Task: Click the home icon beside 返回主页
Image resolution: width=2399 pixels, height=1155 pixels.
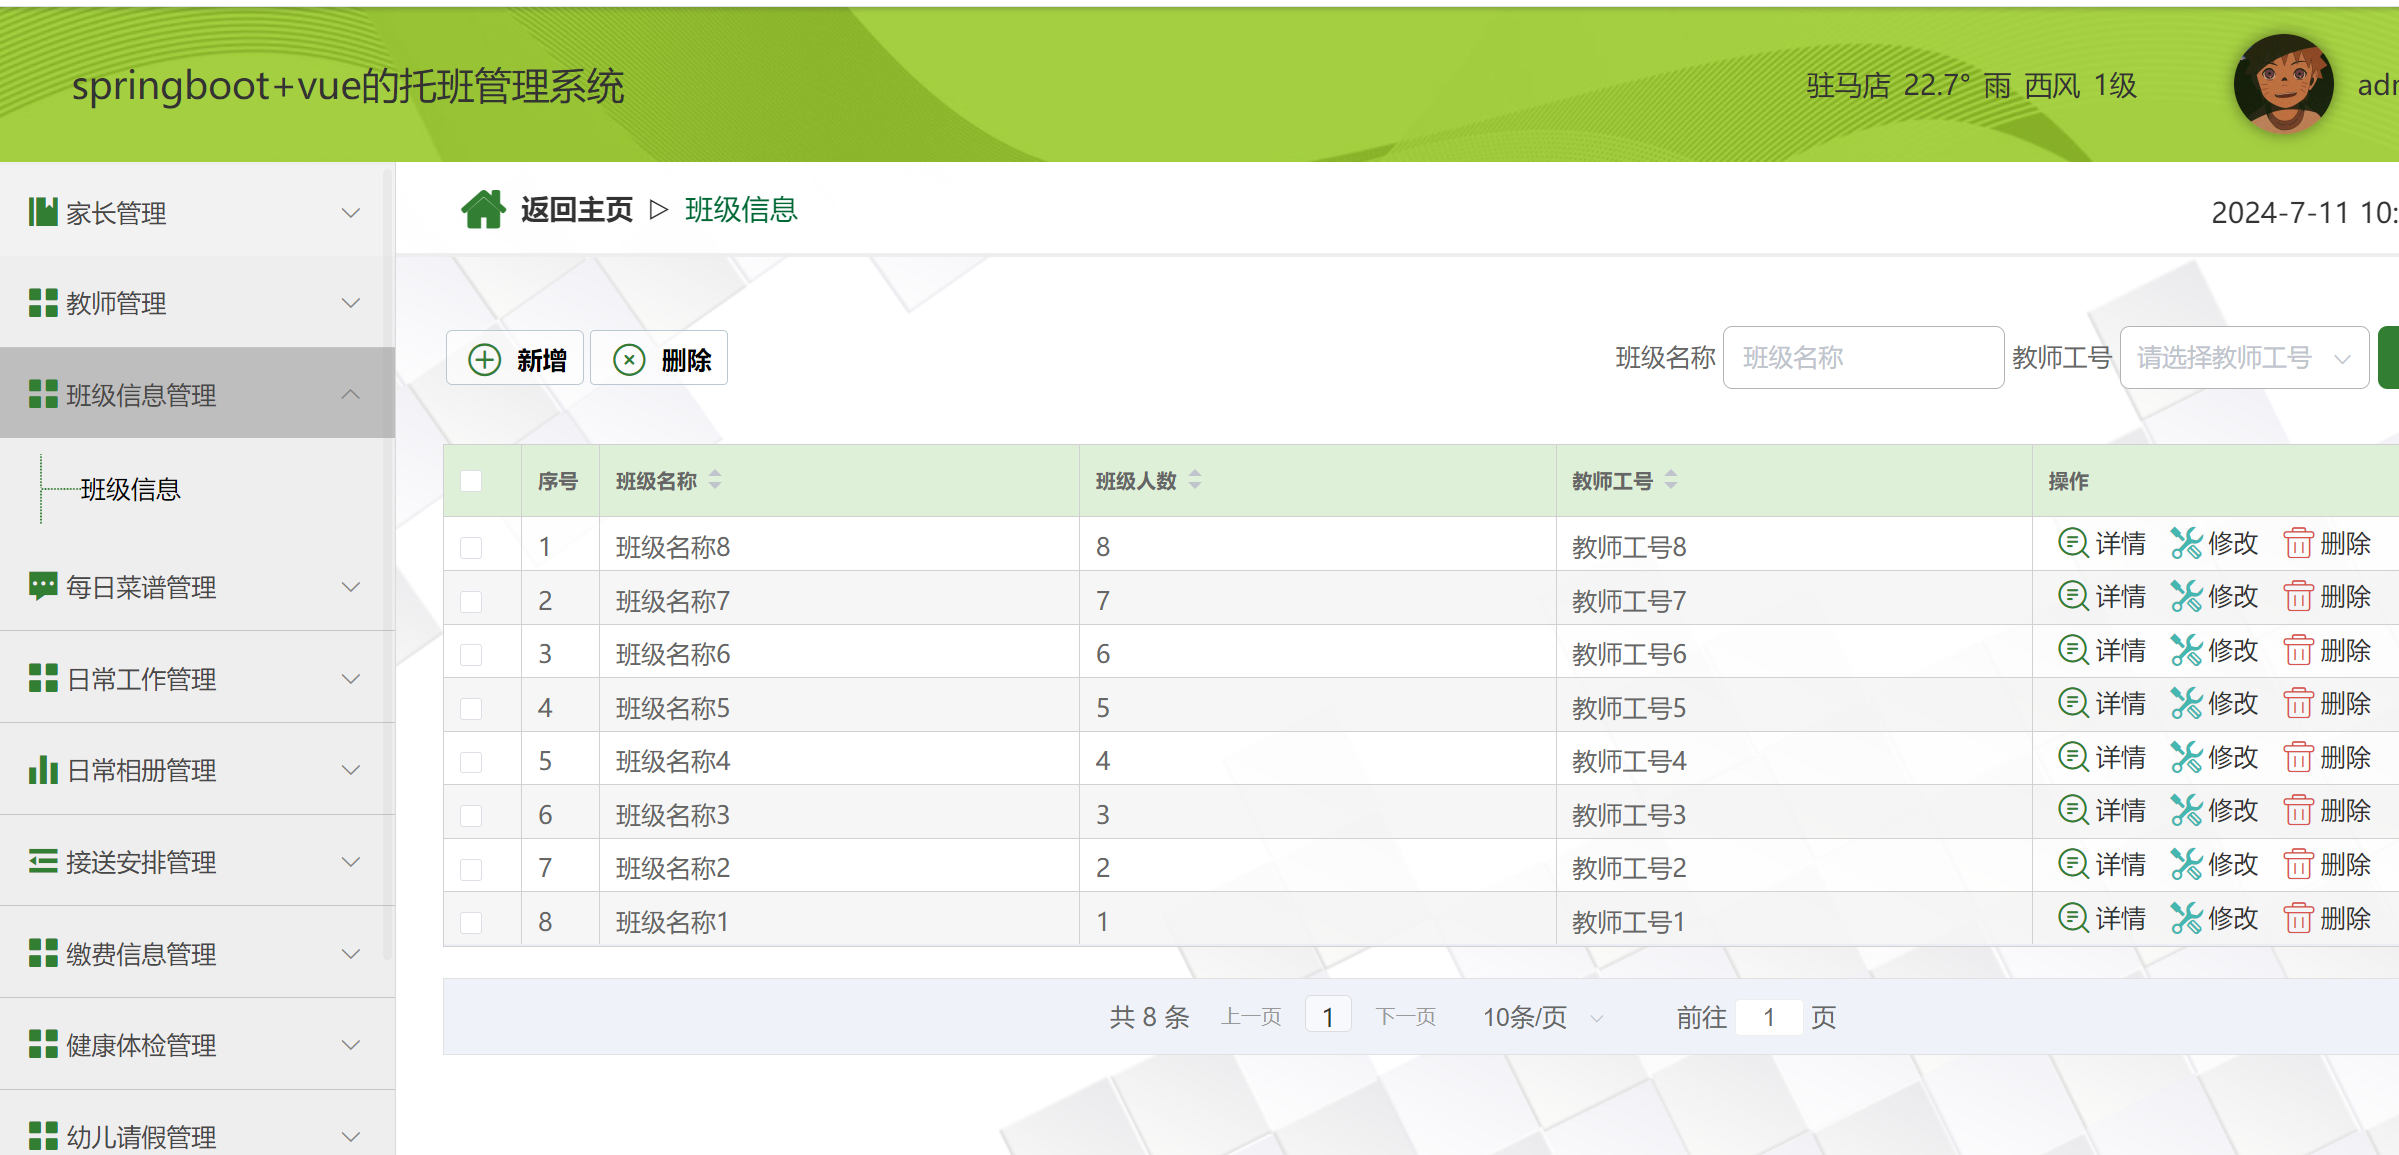Action: click(485, 208)
